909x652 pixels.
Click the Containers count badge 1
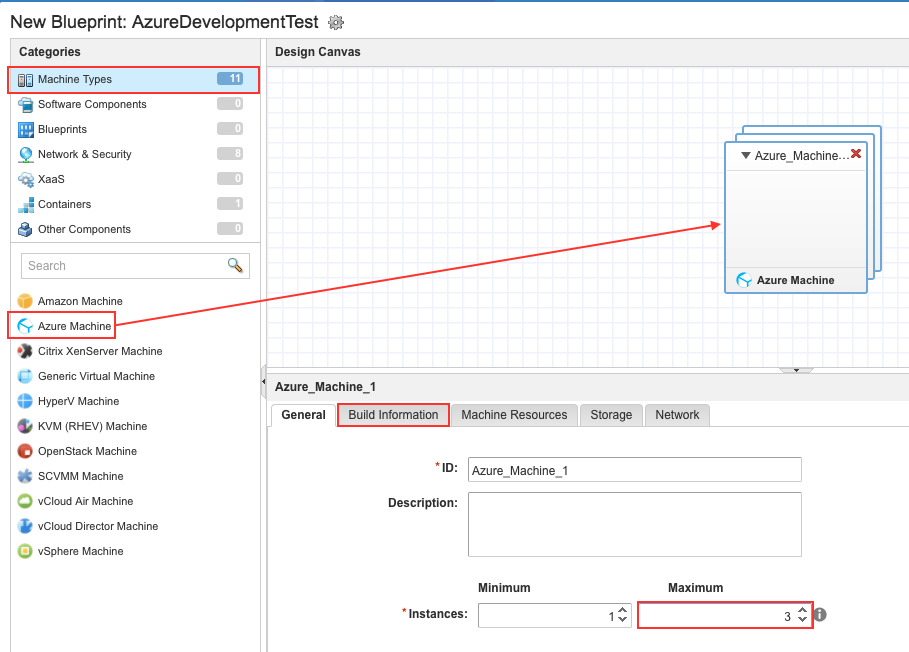tap(230, 203)
